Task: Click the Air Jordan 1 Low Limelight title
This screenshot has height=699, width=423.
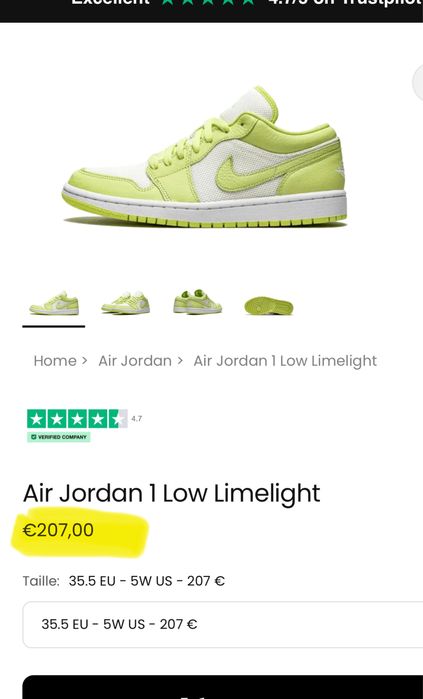Action: 172,493
